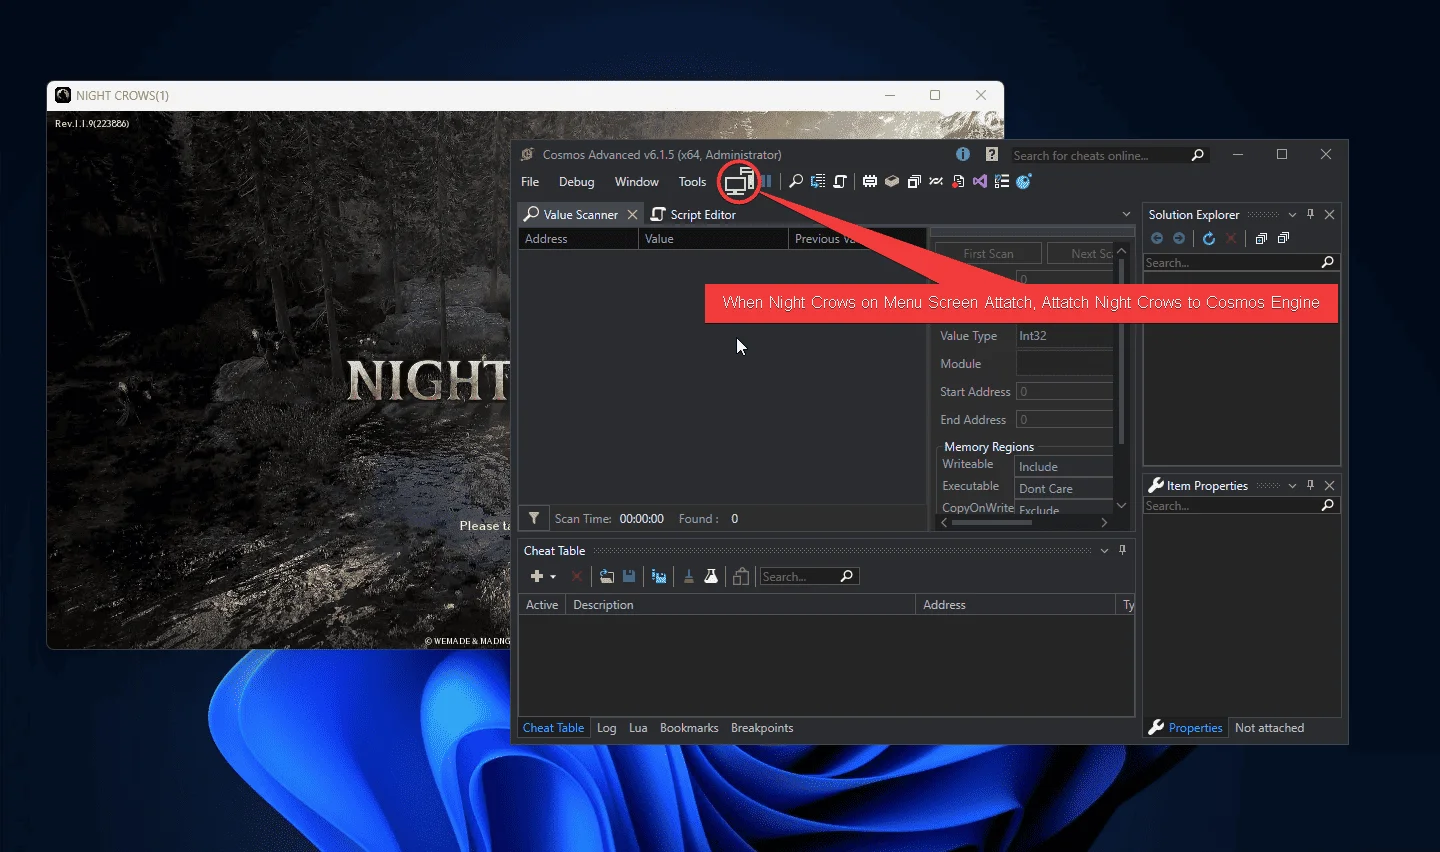Close the Item Properties panel
Image resolution: width=1440 pixels, height=852 pixels.
click(x=1330, y=485)
